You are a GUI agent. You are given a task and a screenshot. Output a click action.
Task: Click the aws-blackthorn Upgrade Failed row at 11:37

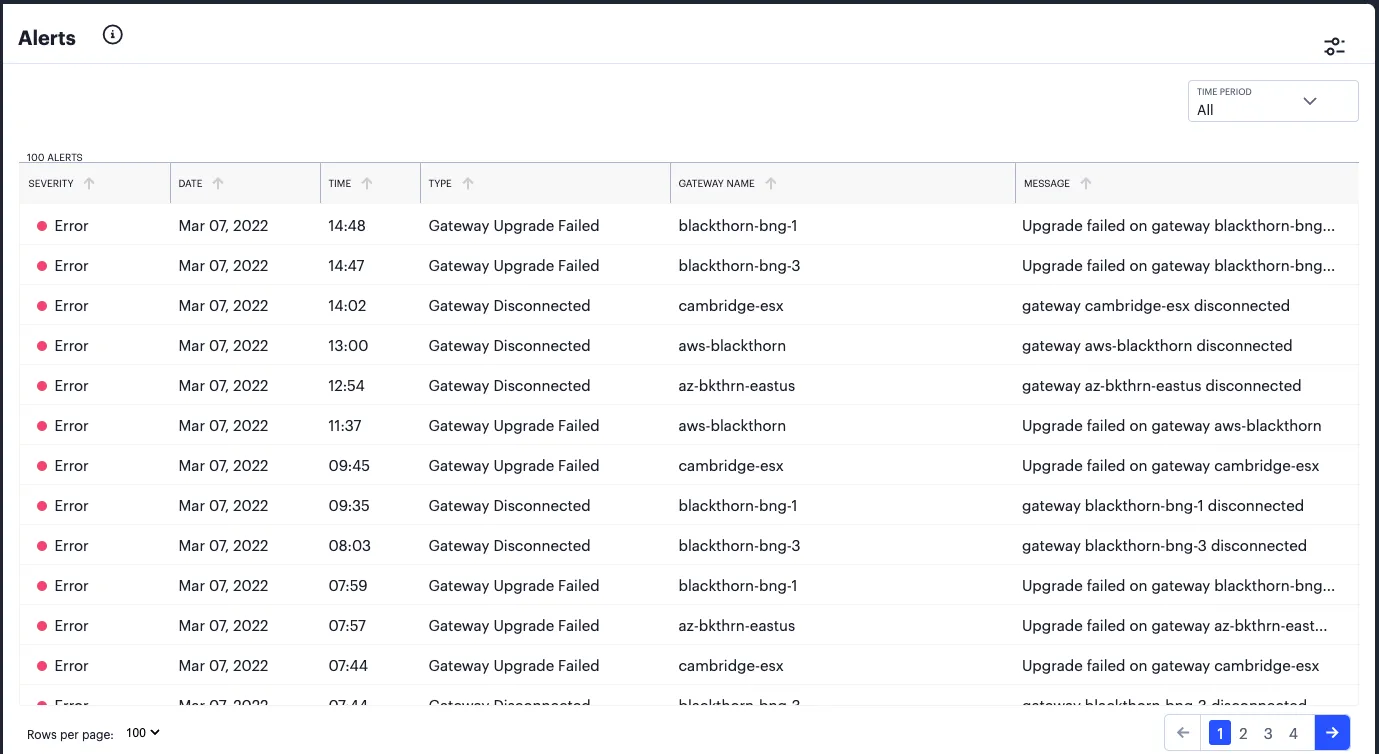point(689,426)
